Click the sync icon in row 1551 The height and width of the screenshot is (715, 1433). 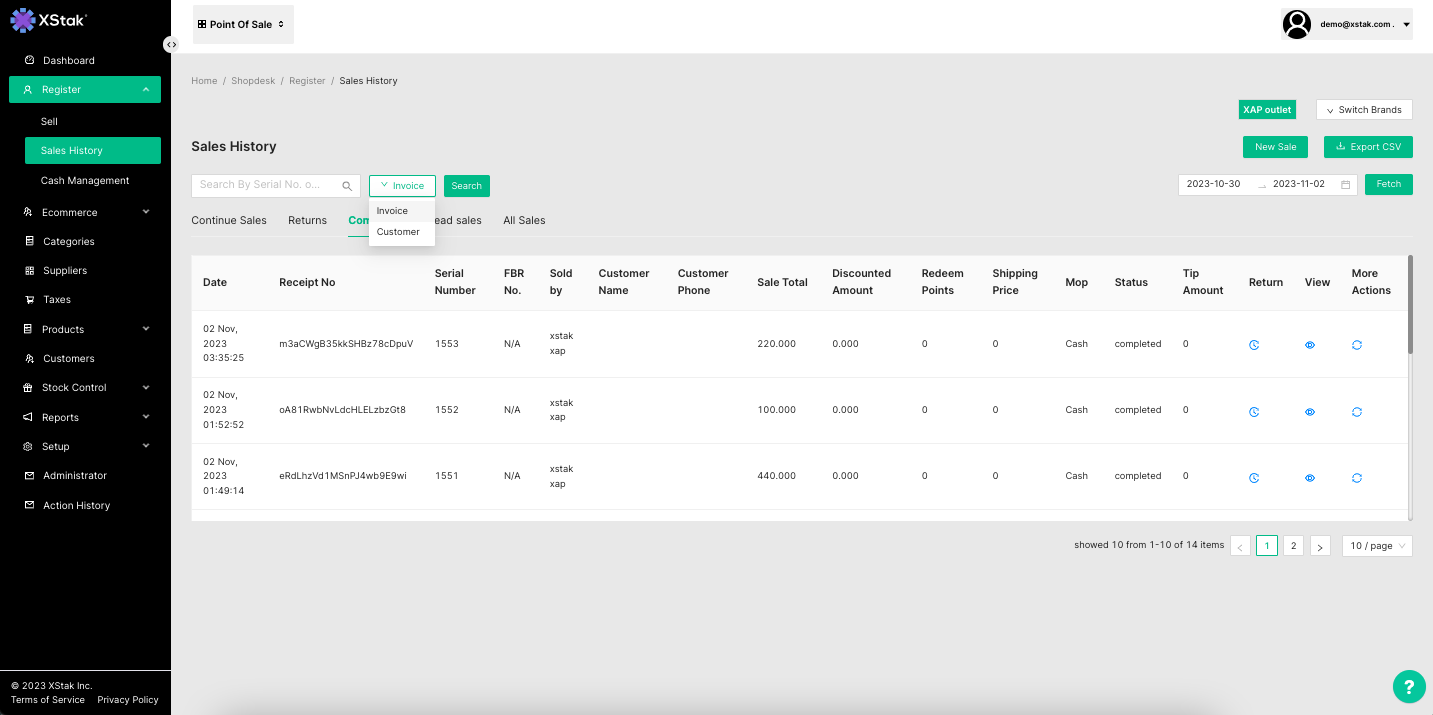[x=1357, y=478]
